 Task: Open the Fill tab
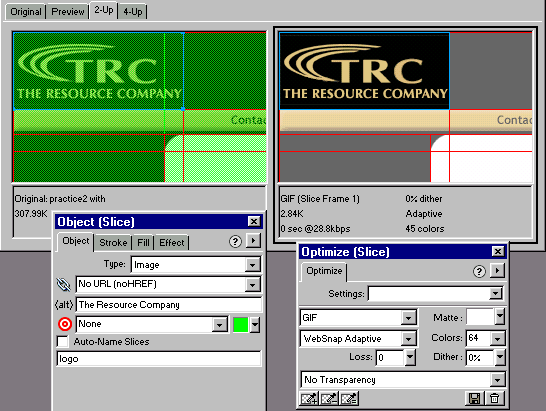pyautogui.click(x=143, y=242)
